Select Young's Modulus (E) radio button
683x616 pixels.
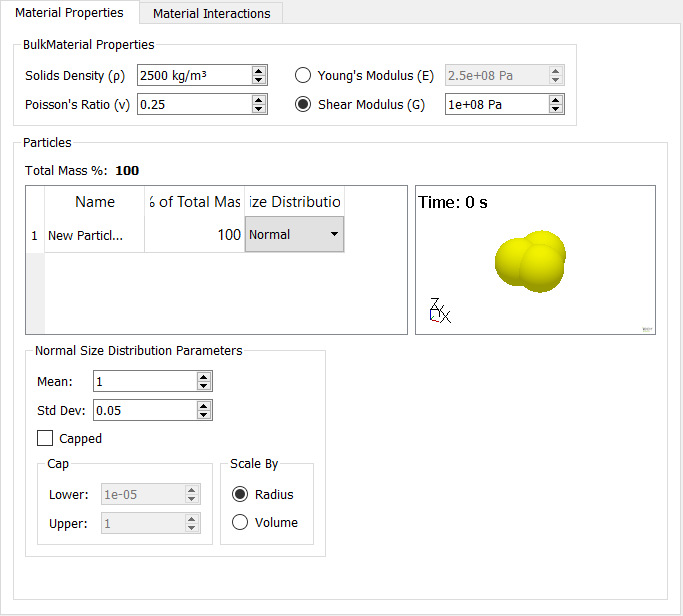[x=304, y=75]
